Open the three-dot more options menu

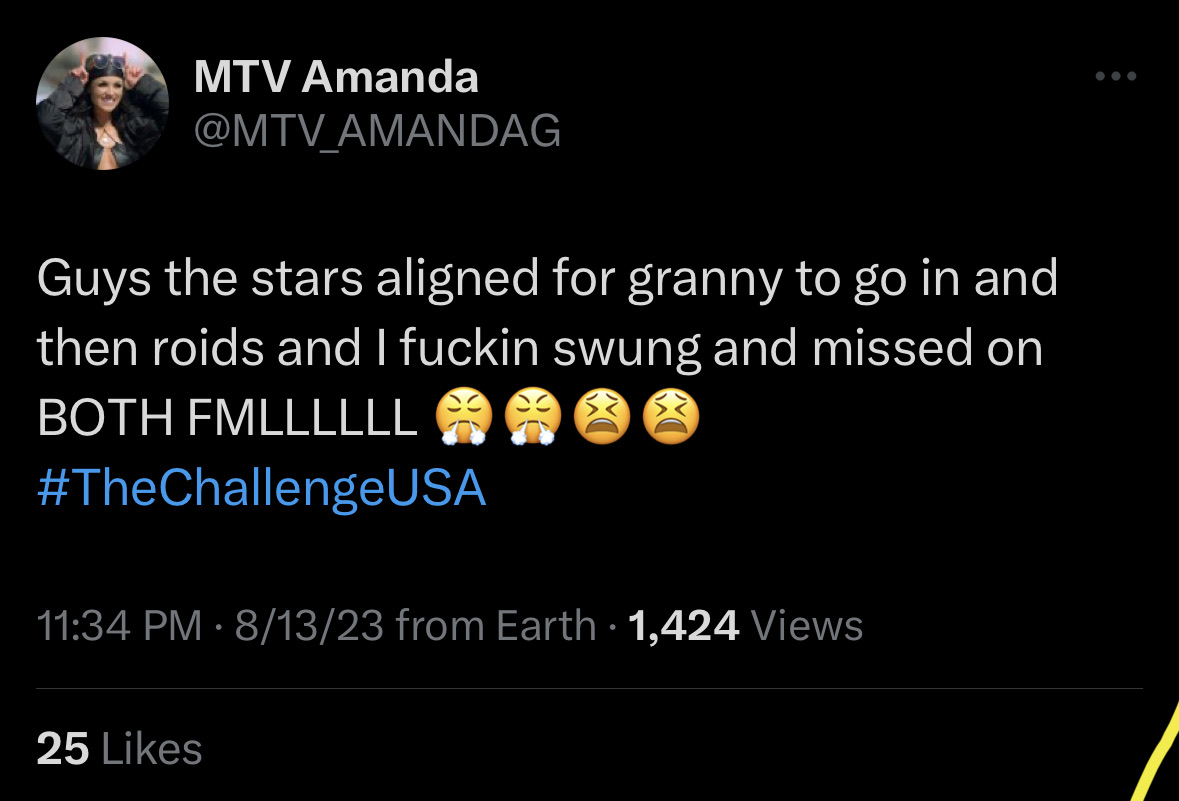coord(1116,76)
